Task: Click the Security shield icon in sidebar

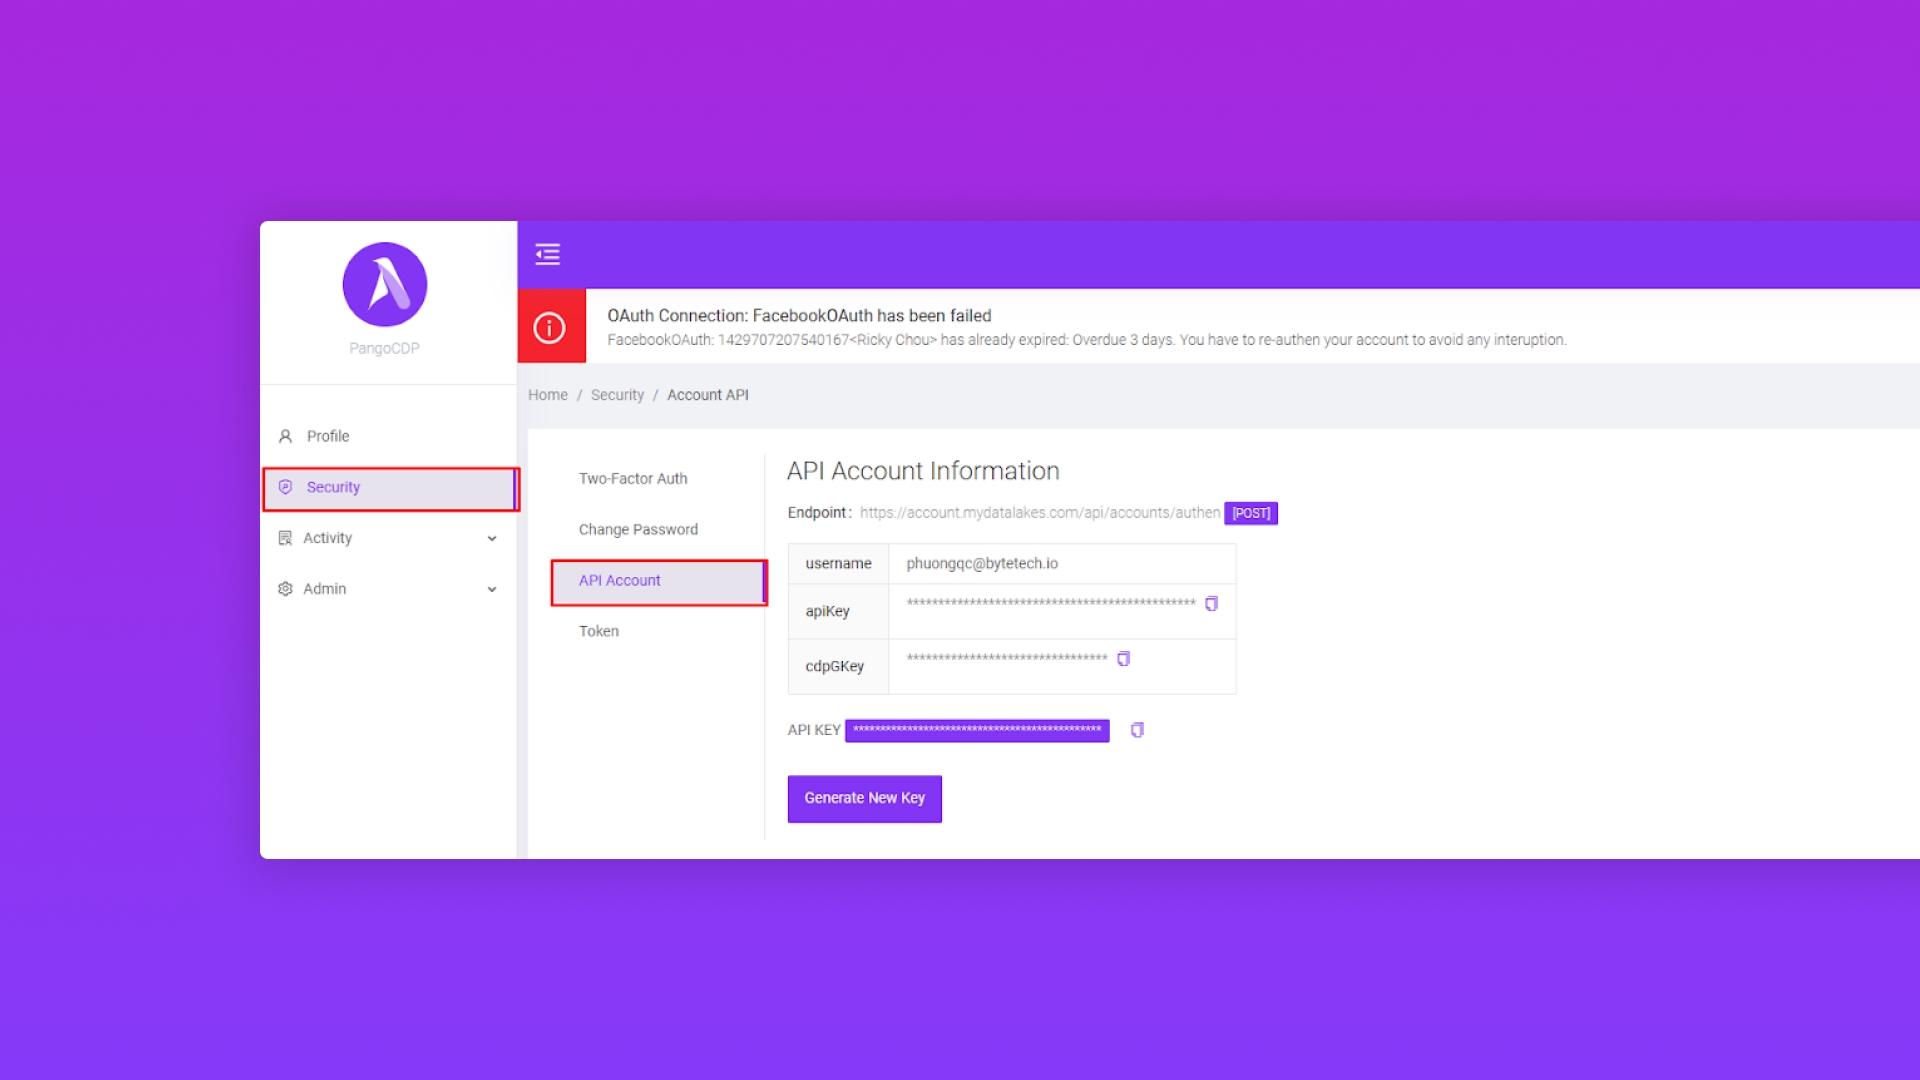Action: point(285,487)
